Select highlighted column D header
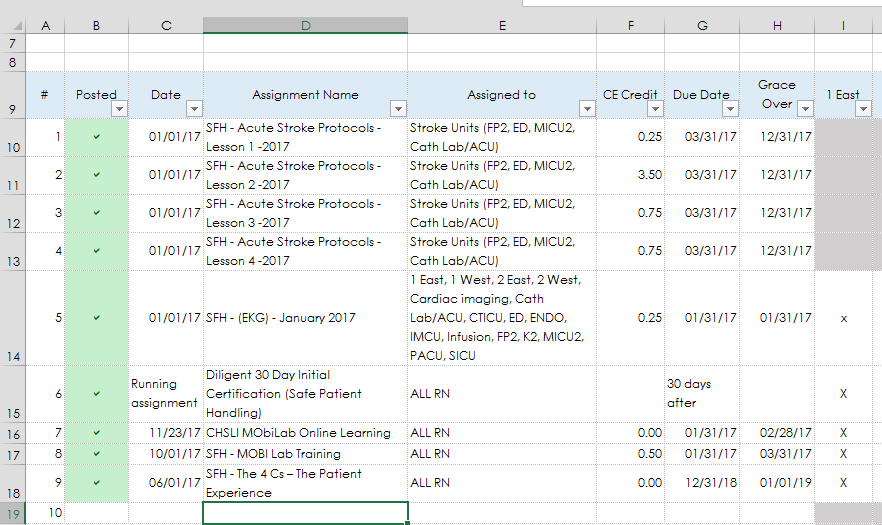This screenshot has width=882, height=525. (305, 25)
